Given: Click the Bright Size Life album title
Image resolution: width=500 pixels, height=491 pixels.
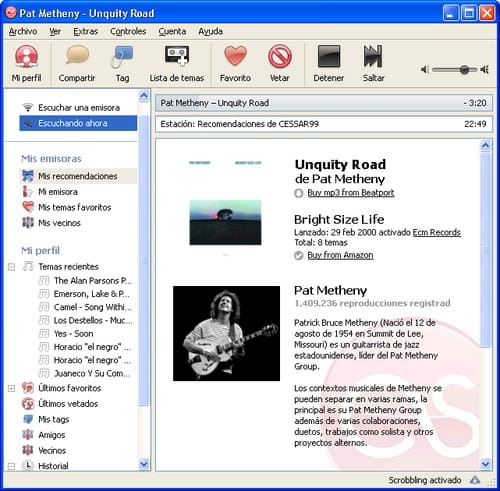Looking at the screenshot, I should click(339, 219).
